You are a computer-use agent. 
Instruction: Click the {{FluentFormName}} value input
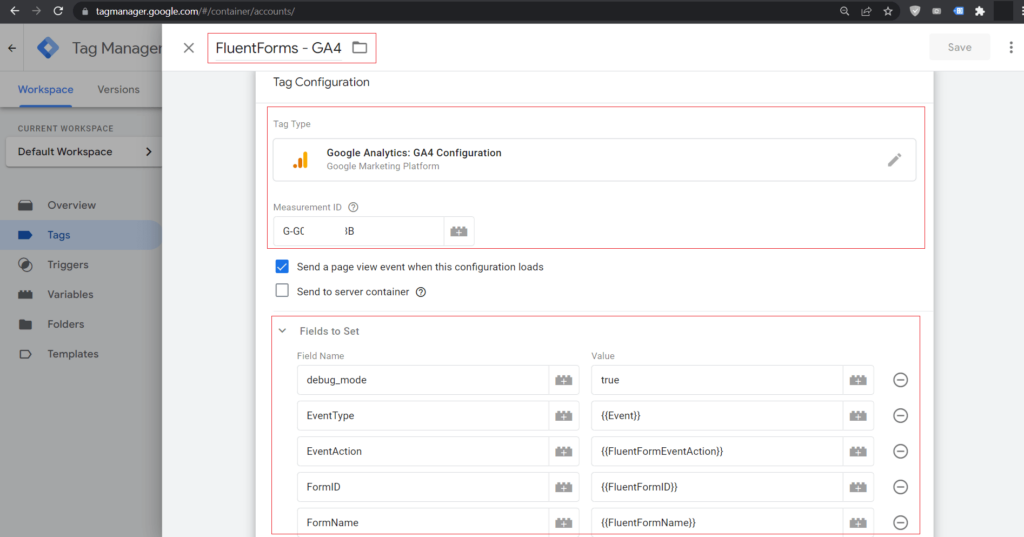pyautogui.click(x=717, y=523)
